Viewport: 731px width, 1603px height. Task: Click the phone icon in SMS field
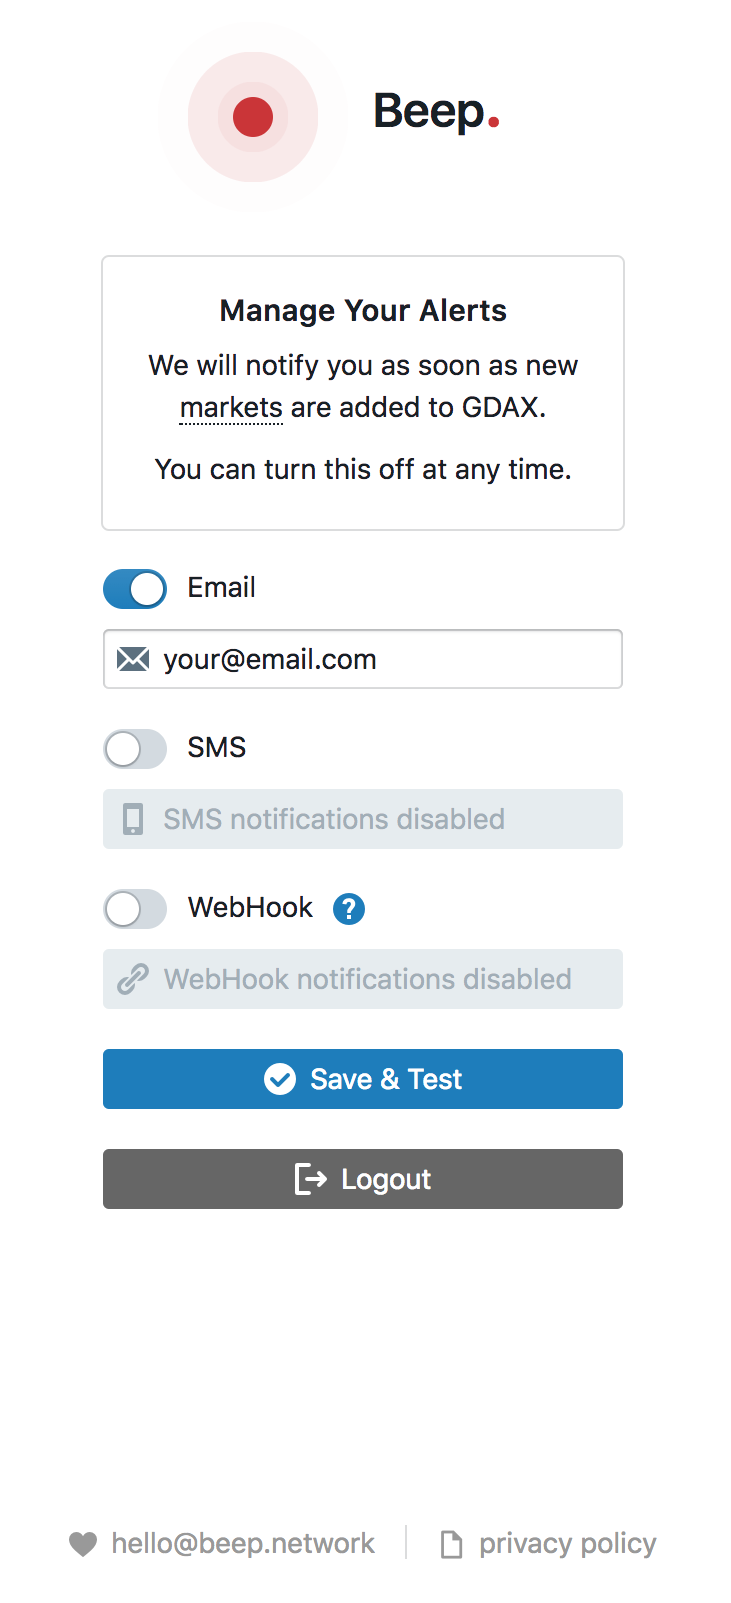[x=133, y=819]
